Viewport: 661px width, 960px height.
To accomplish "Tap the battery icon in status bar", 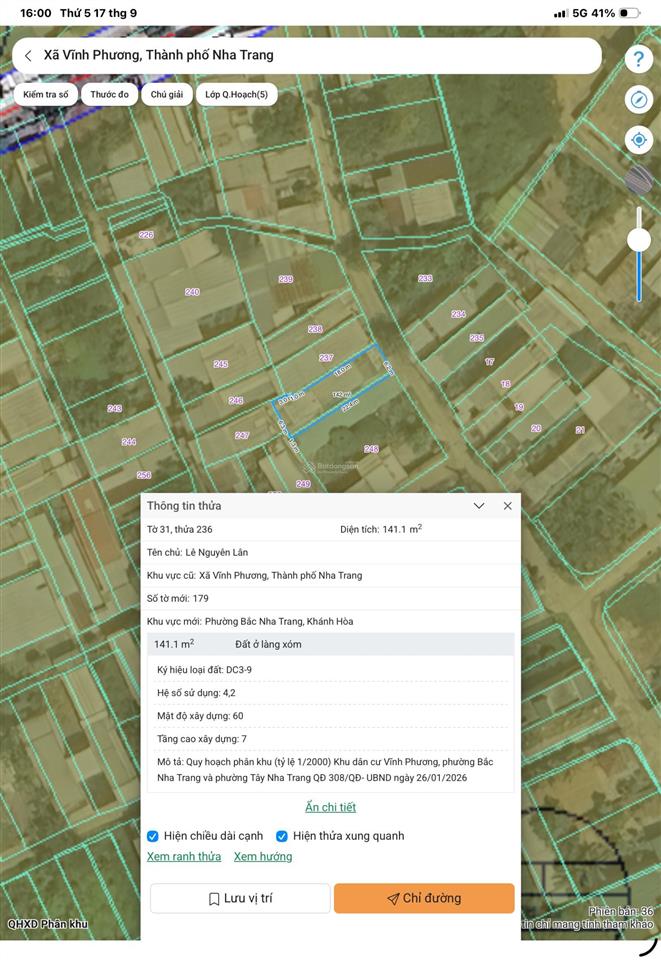I will (630, 13).
